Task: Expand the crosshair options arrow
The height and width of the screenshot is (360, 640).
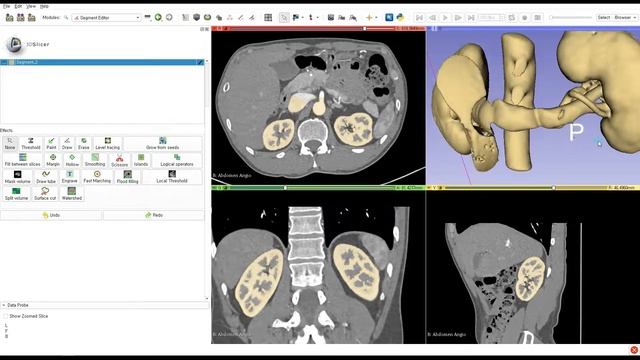Action: click(376, 18)
